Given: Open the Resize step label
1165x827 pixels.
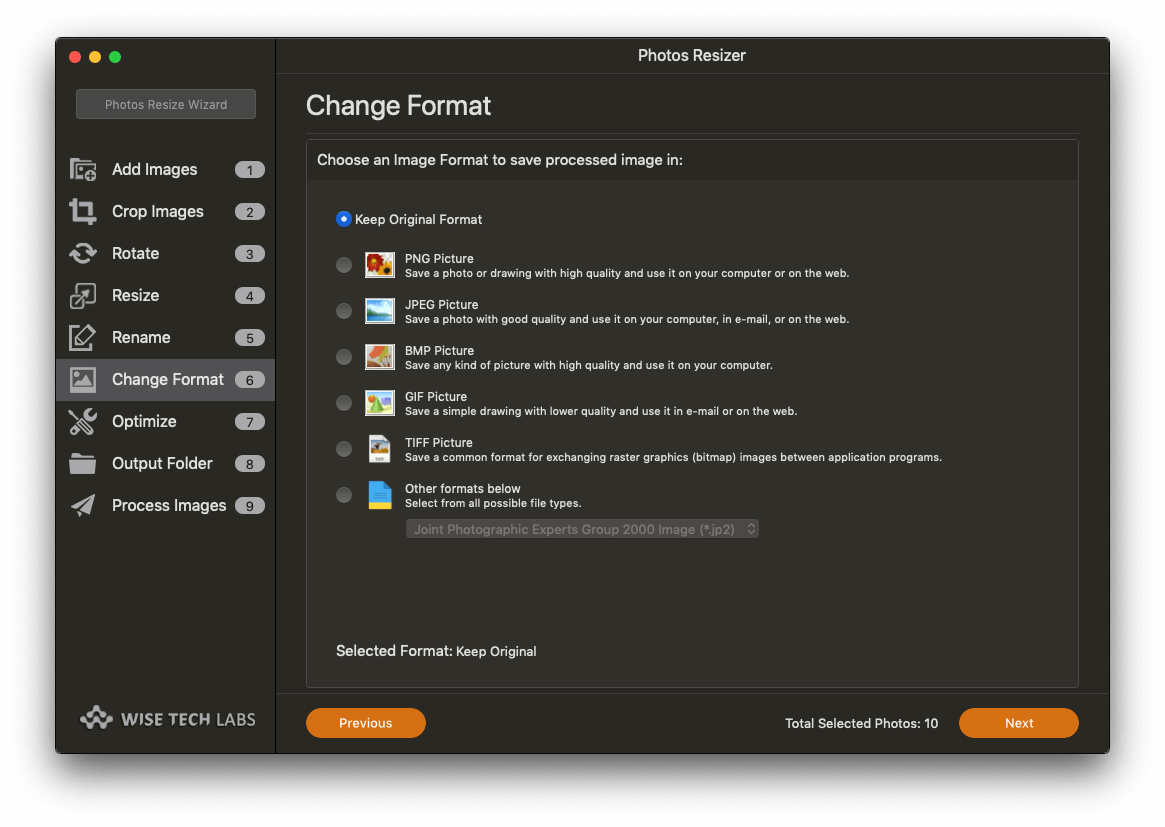Looking at the screenshot, I should click(135, 296).
